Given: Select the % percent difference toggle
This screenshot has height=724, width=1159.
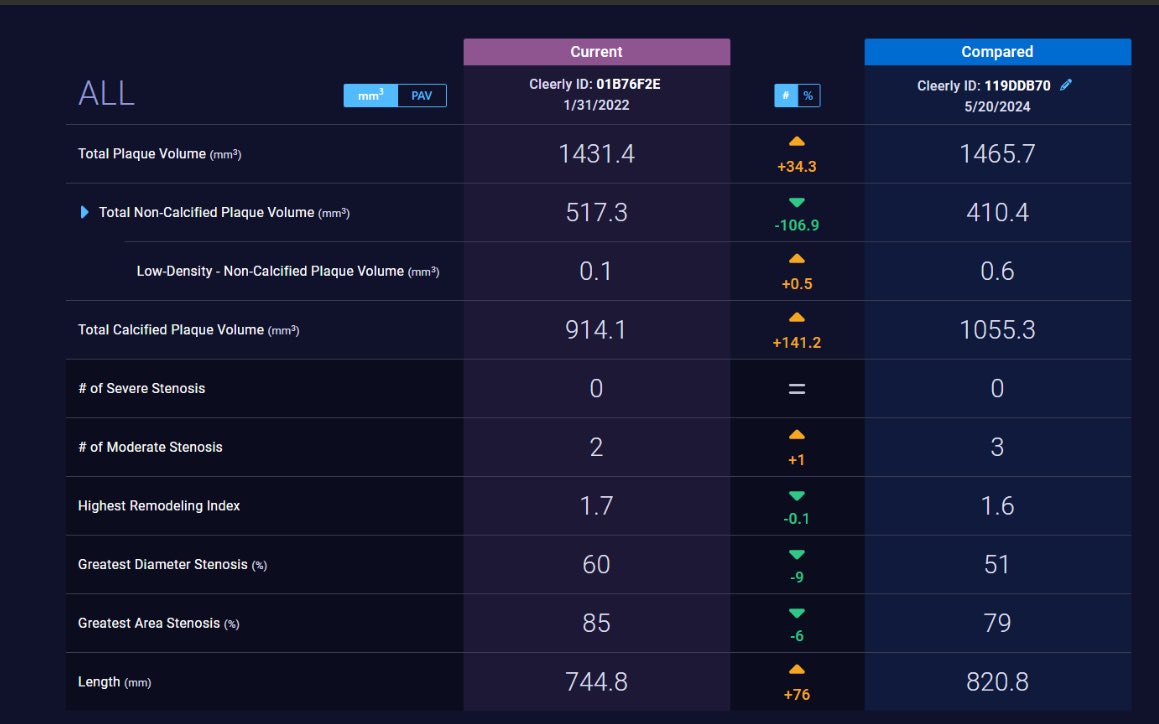Looking at the screenshot, I should 809,95.
